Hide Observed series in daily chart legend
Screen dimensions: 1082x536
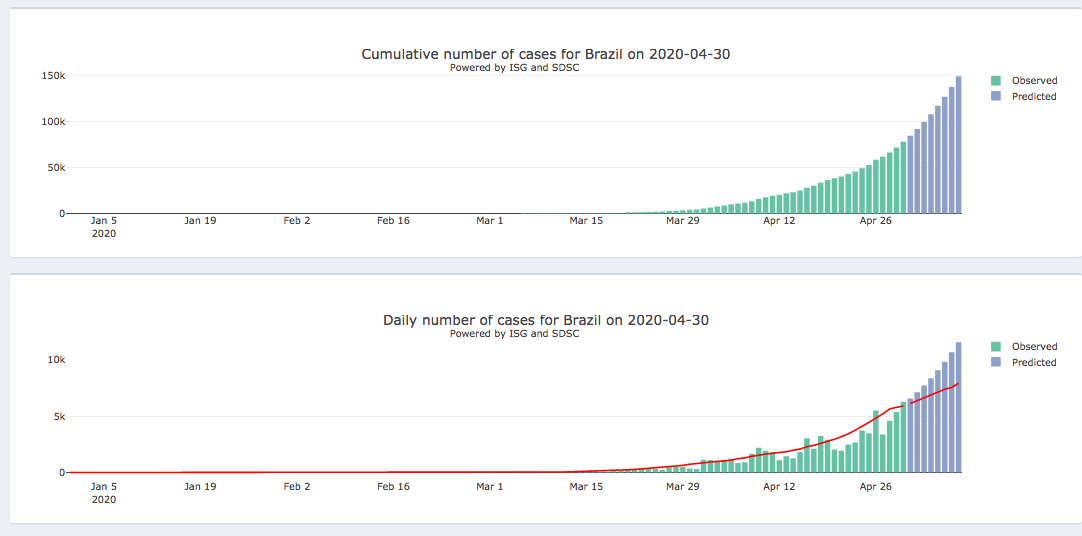[x=1033, y=347]
